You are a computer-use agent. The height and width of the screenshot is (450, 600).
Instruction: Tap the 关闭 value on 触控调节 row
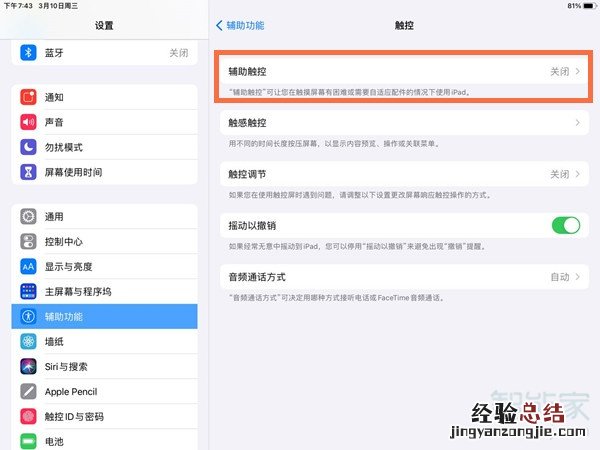pyautogui.click(x=559, y=174)
